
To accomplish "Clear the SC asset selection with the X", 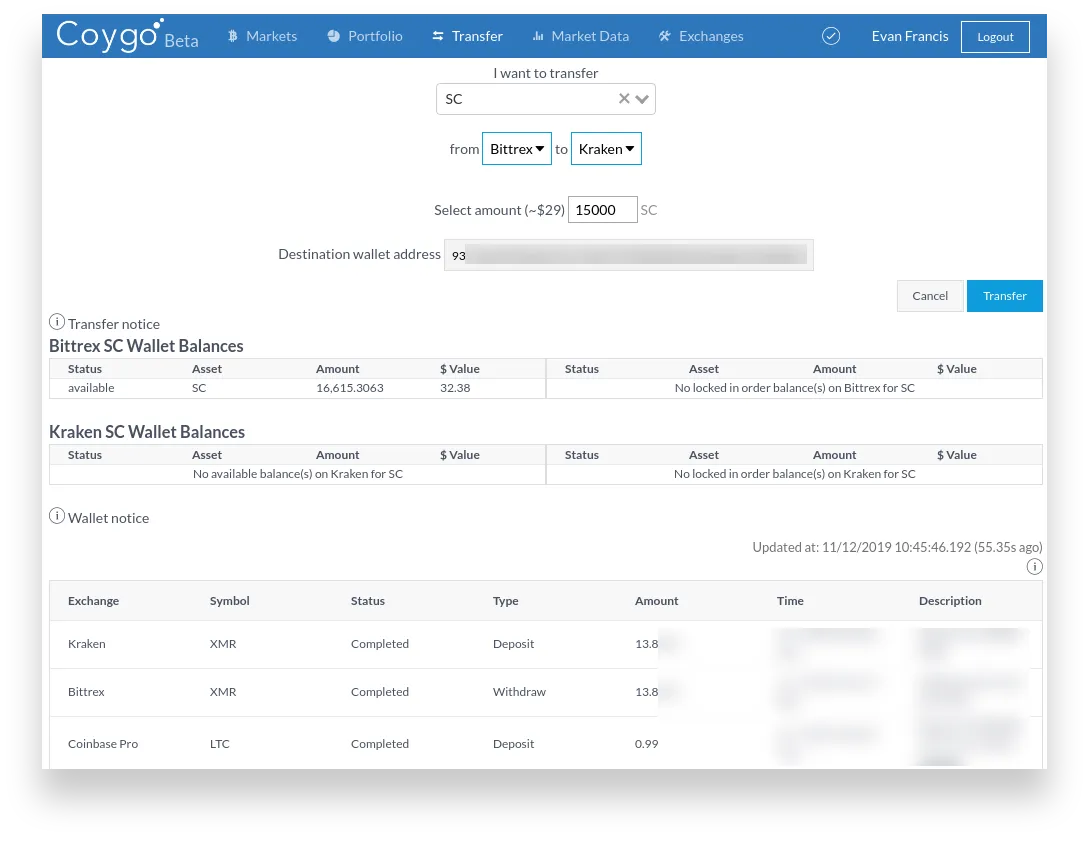I will tap(624, 99).
